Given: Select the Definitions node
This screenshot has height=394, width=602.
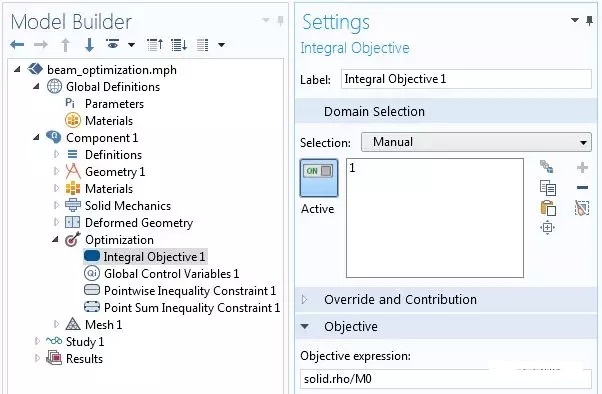Looking at the screenshot, I should pos(113,155).
